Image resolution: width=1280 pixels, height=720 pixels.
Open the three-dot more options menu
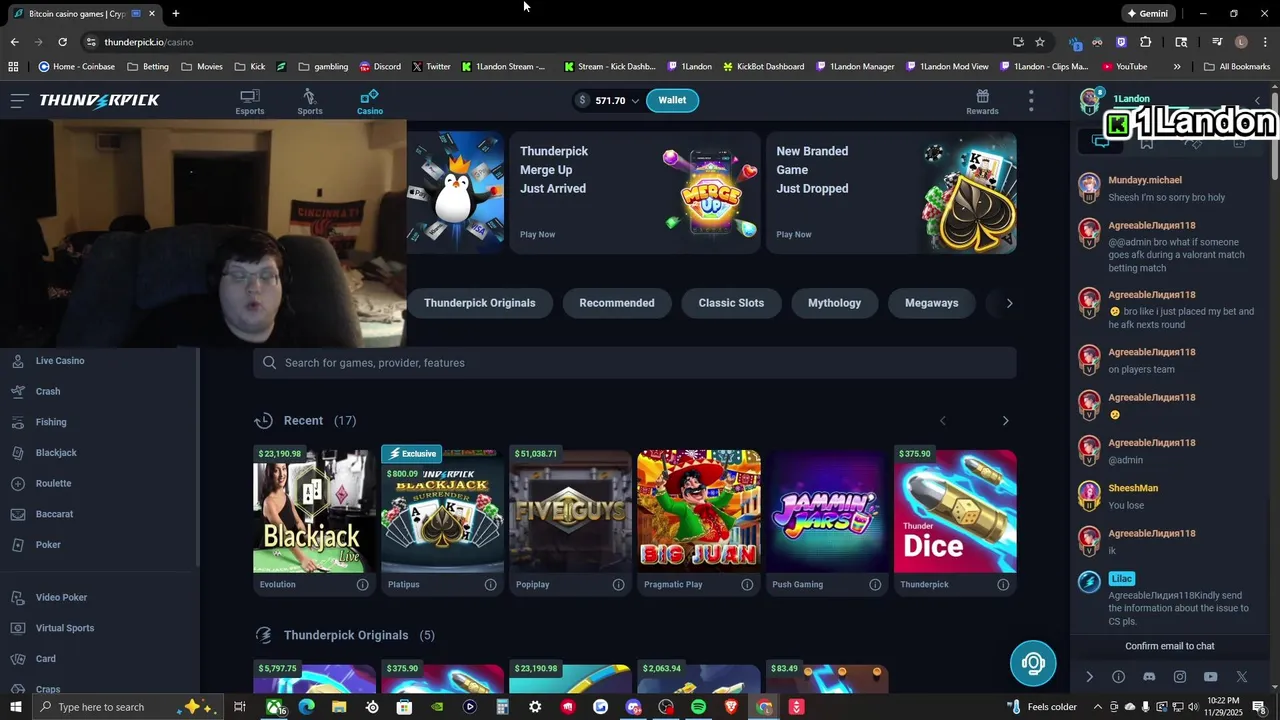1031,101
